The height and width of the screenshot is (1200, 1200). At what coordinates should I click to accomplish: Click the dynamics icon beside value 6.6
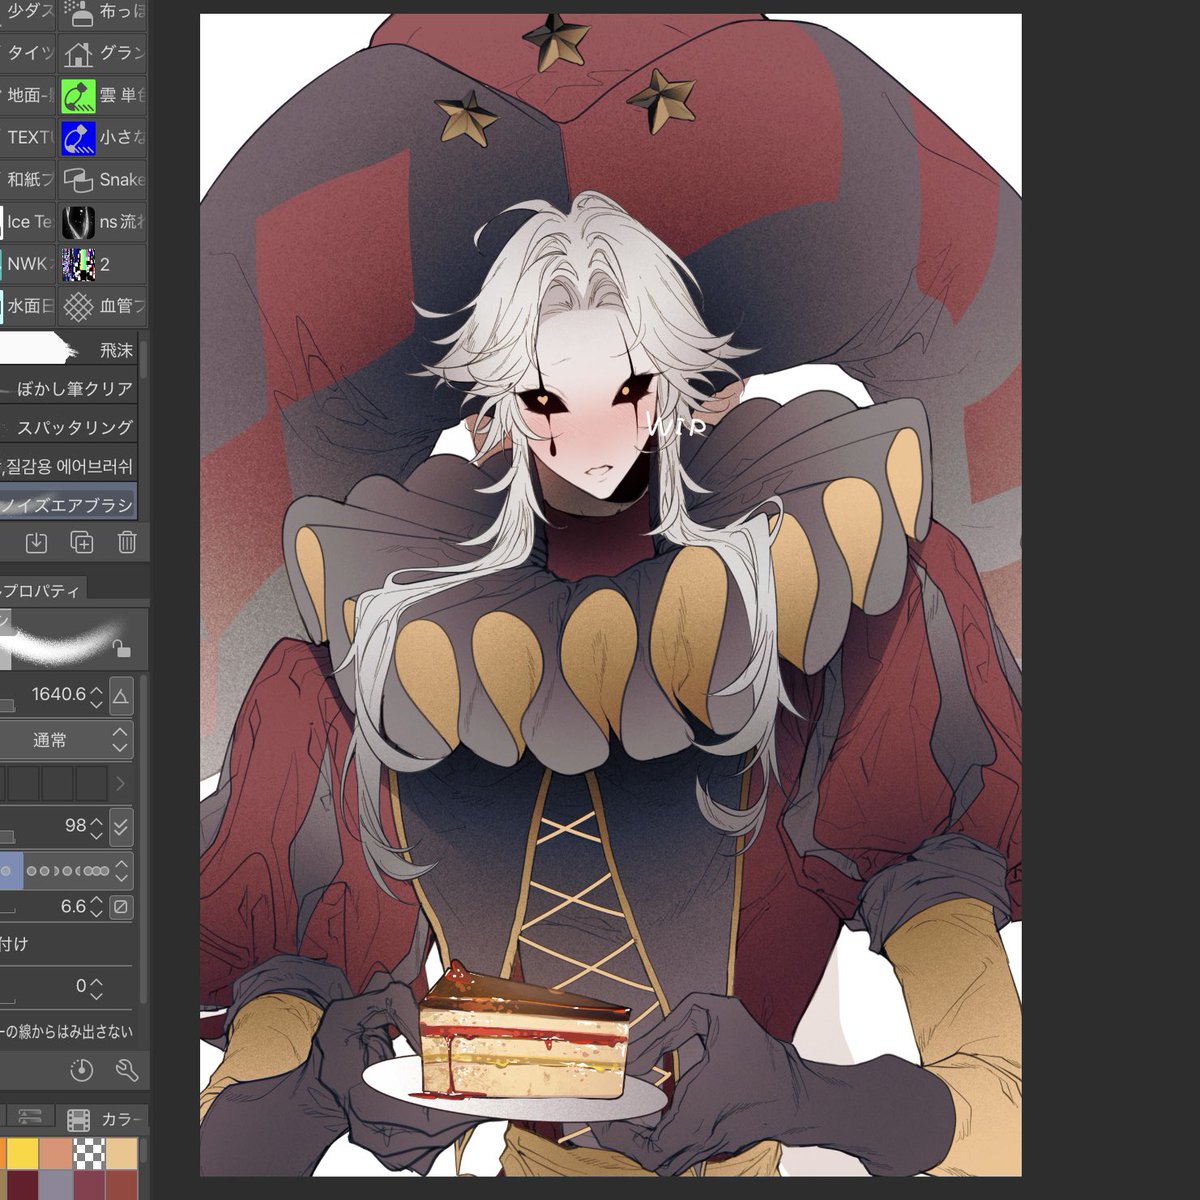point(121,907)
